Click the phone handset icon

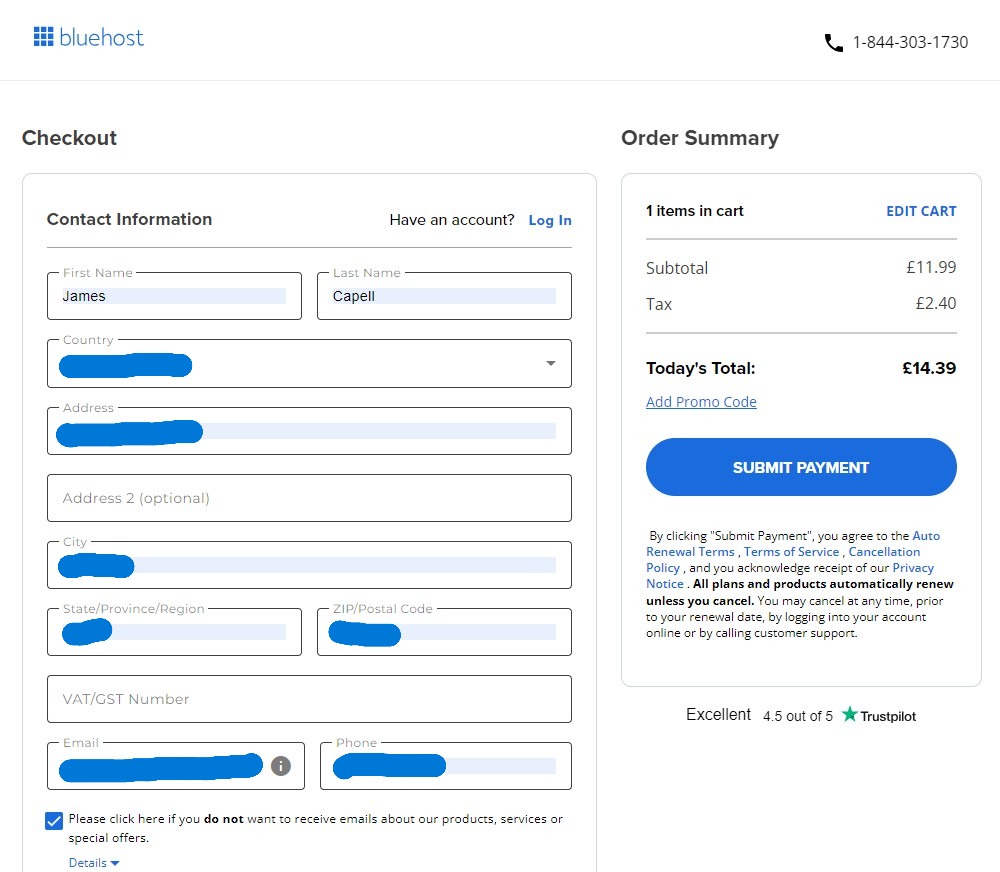coord(834,43)
